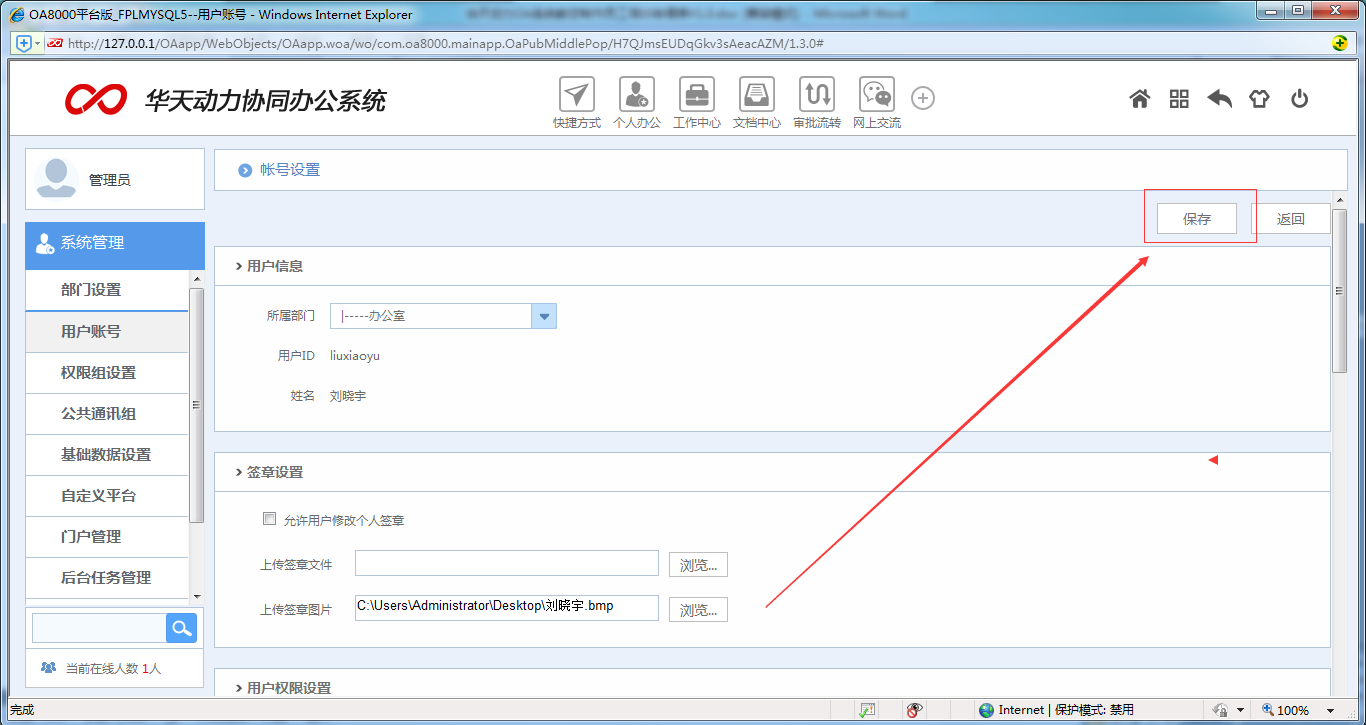This screenshot has width=1366, height=725.
Task: Click the home icon in top right
Action: pos(1139,98)
